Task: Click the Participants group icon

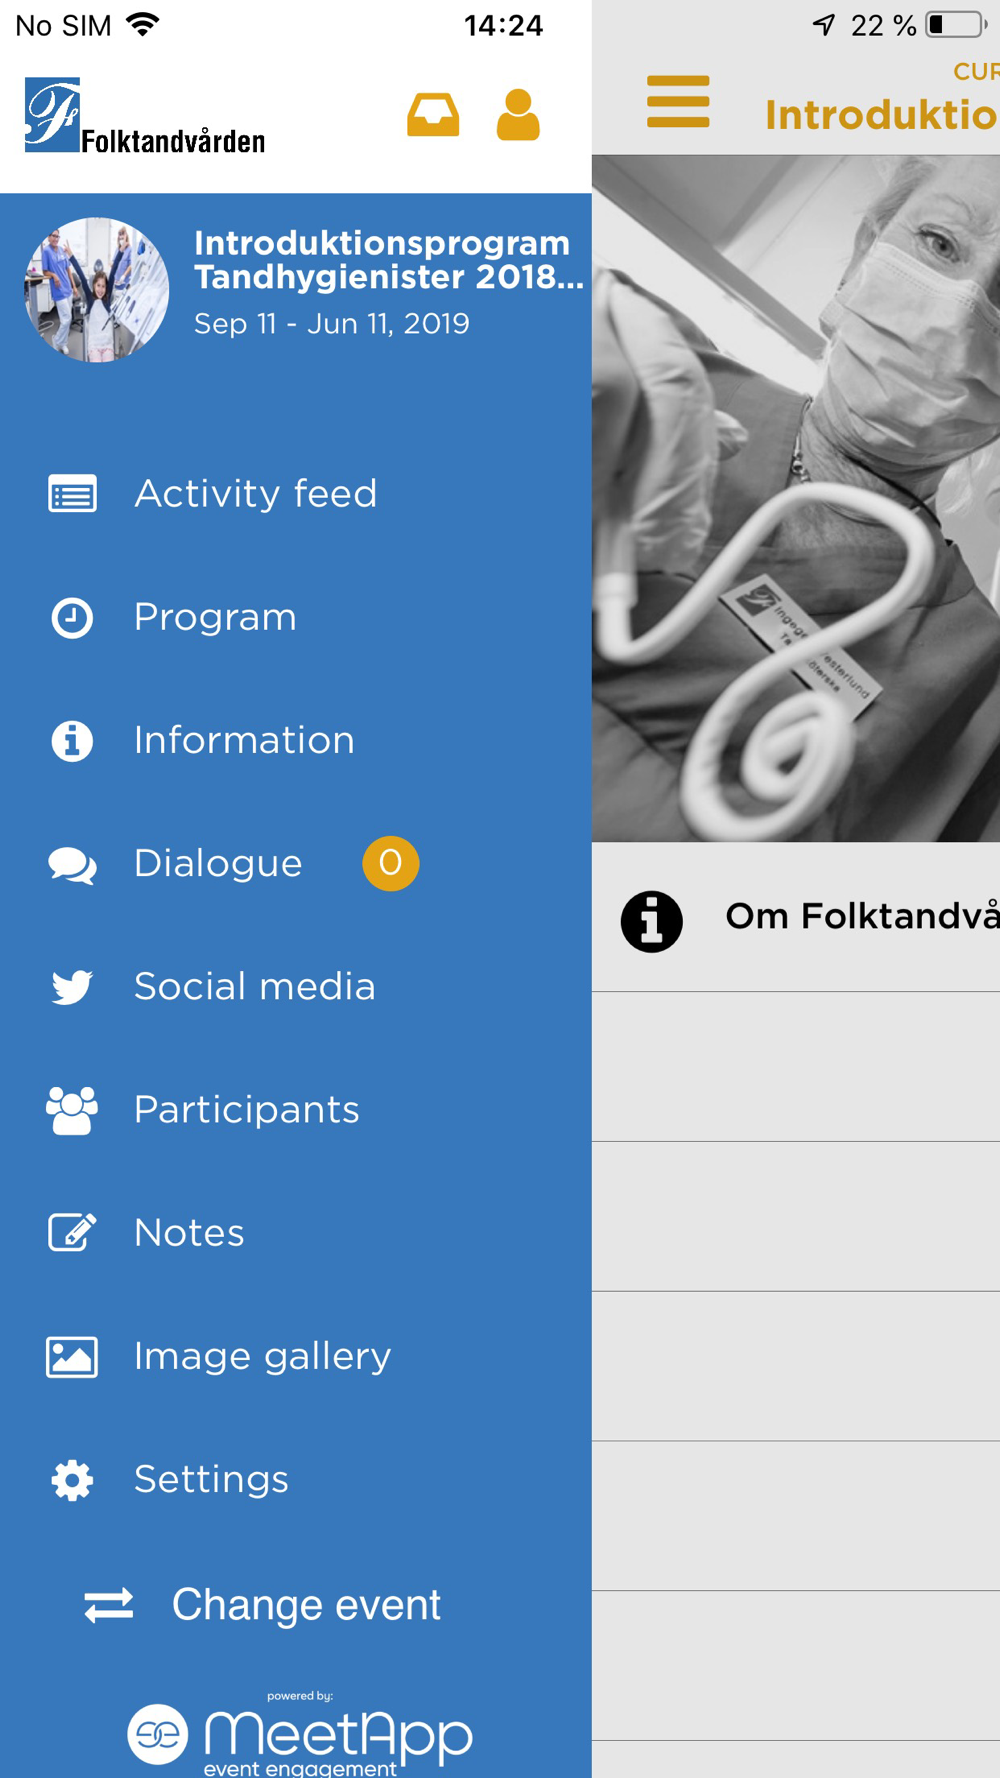Action: click(x=72, y=1110)
